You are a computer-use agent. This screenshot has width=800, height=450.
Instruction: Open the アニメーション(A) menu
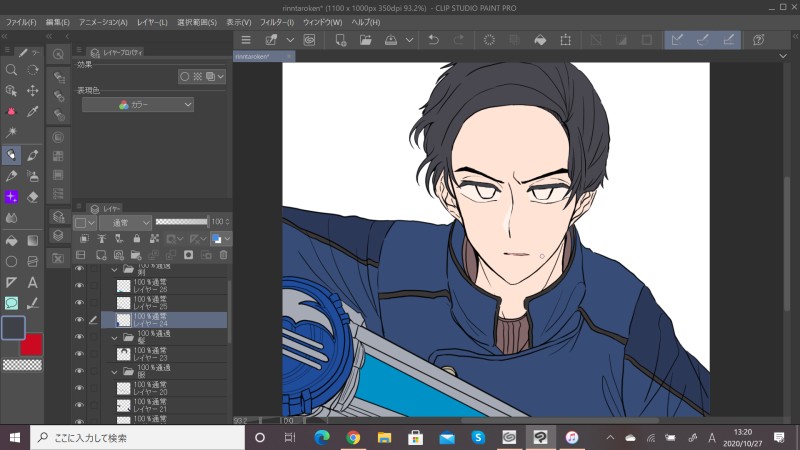coord(103,22)
